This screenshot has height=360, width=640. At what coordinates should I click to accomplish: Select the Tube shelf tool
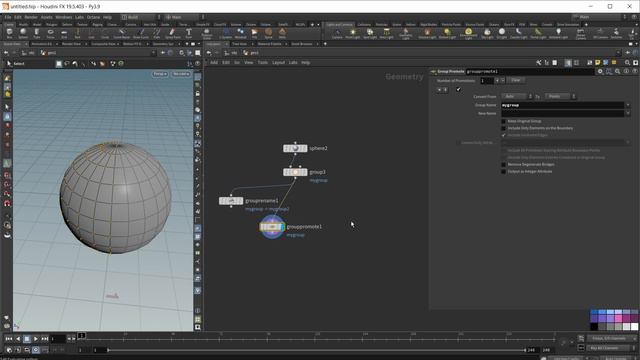click(37, 33)
